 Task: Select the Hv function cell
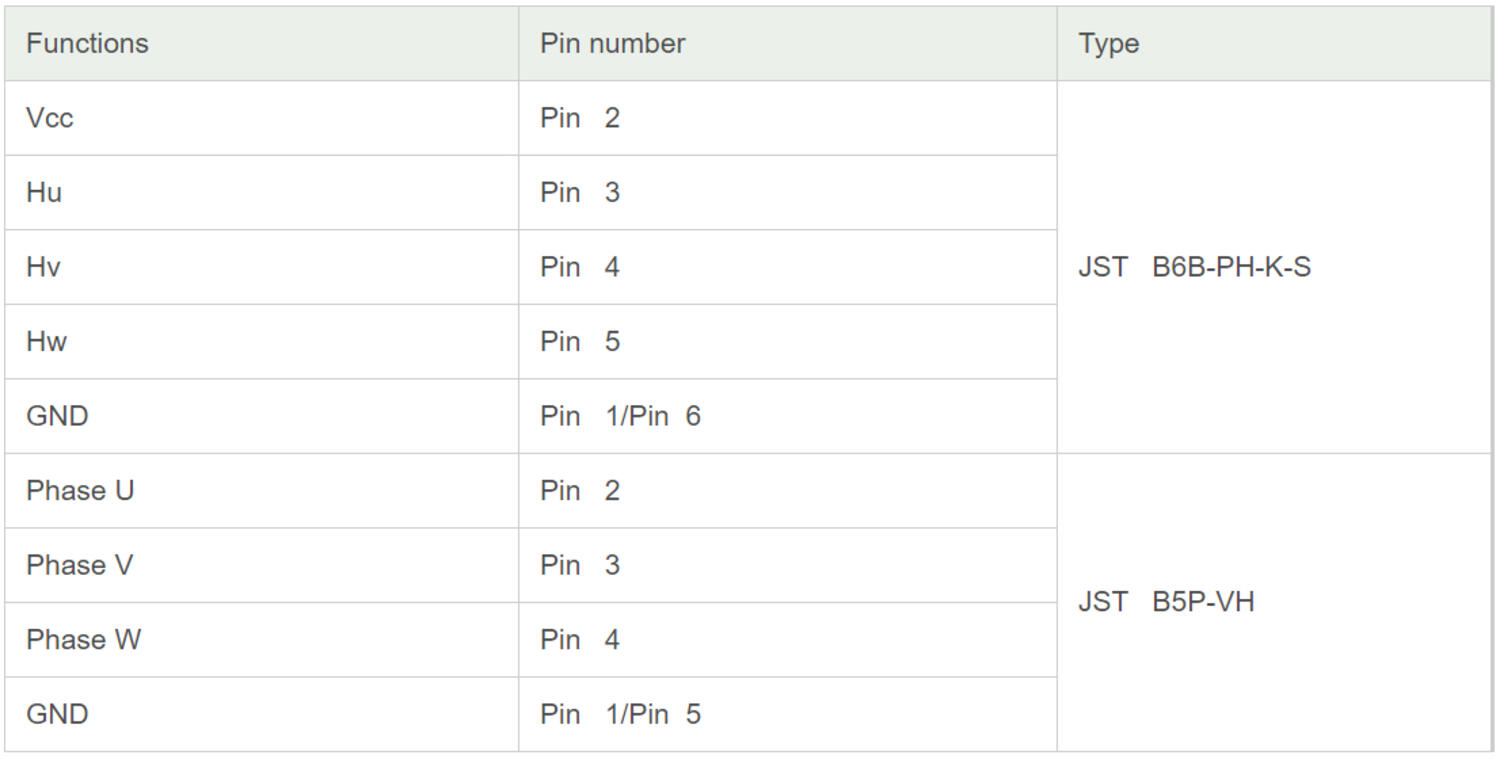(x=43, y=267)
